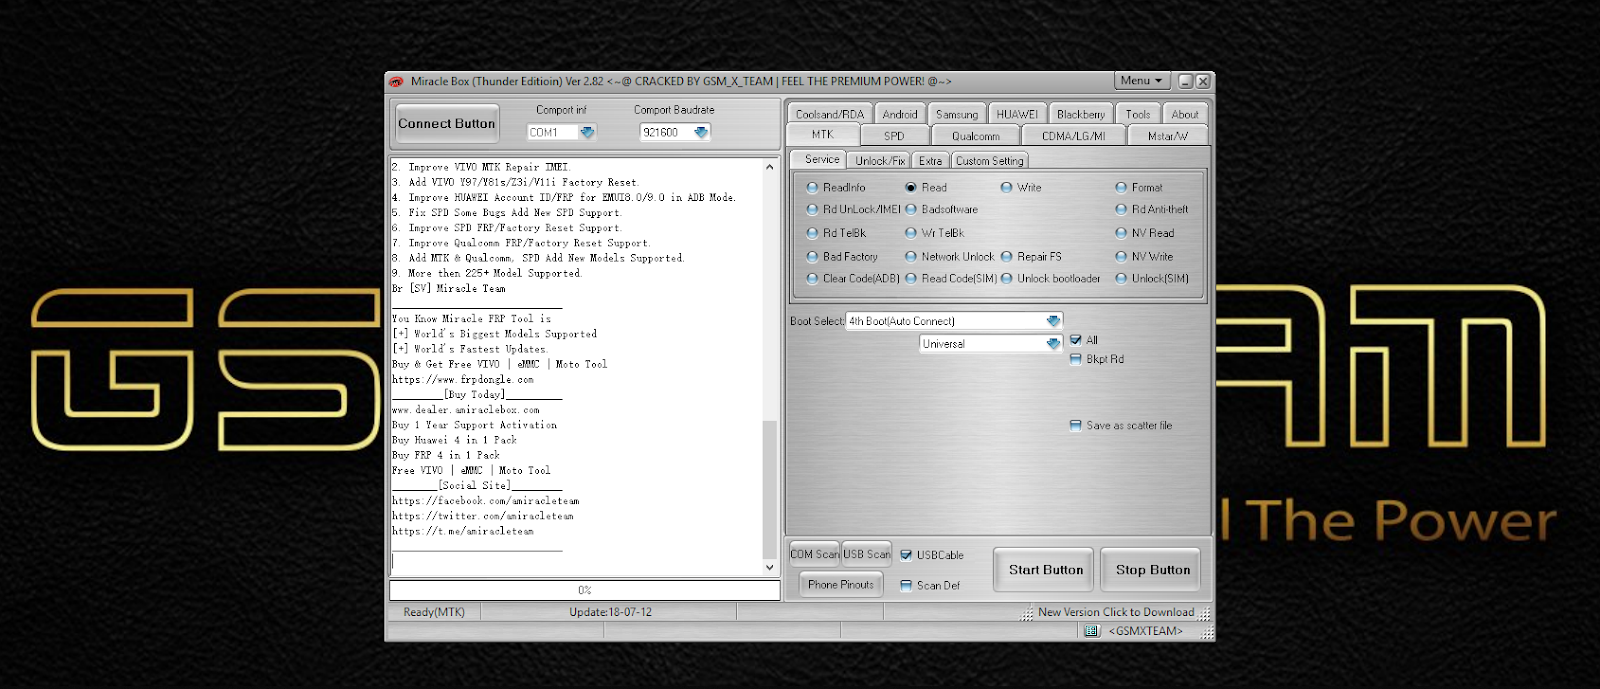Switch to the SPD tab
Viewport: 1600px width, 689px height.
pos(894,135)
